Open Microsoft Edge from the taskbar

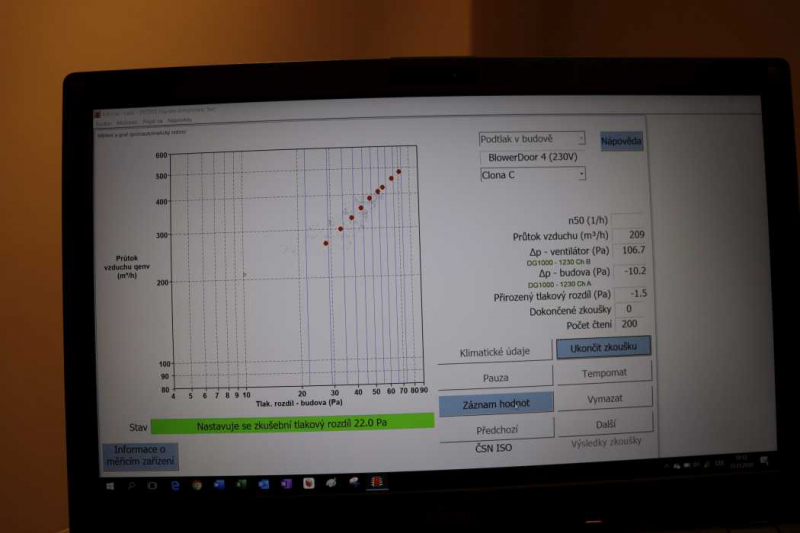click(175, 484)
